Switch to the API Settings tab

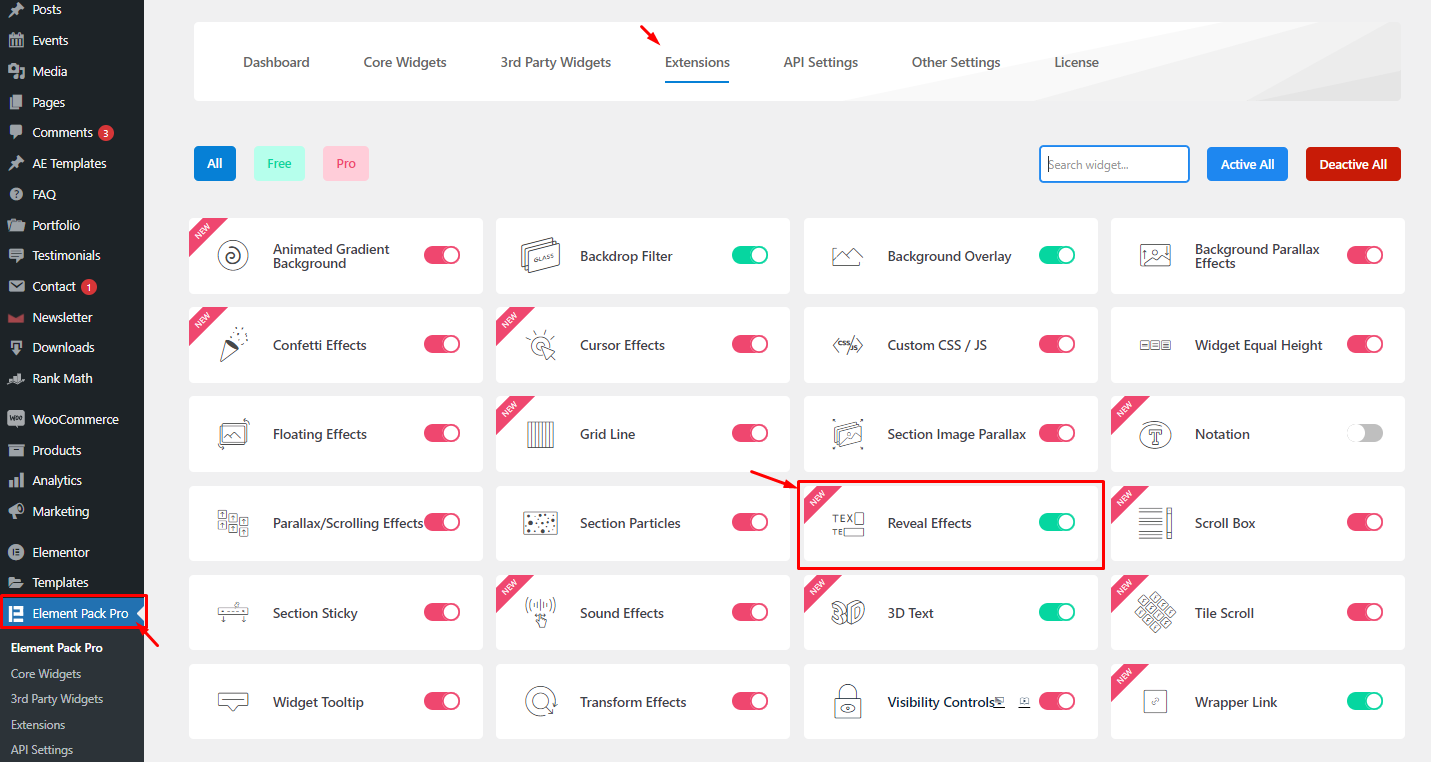[820, 62]
